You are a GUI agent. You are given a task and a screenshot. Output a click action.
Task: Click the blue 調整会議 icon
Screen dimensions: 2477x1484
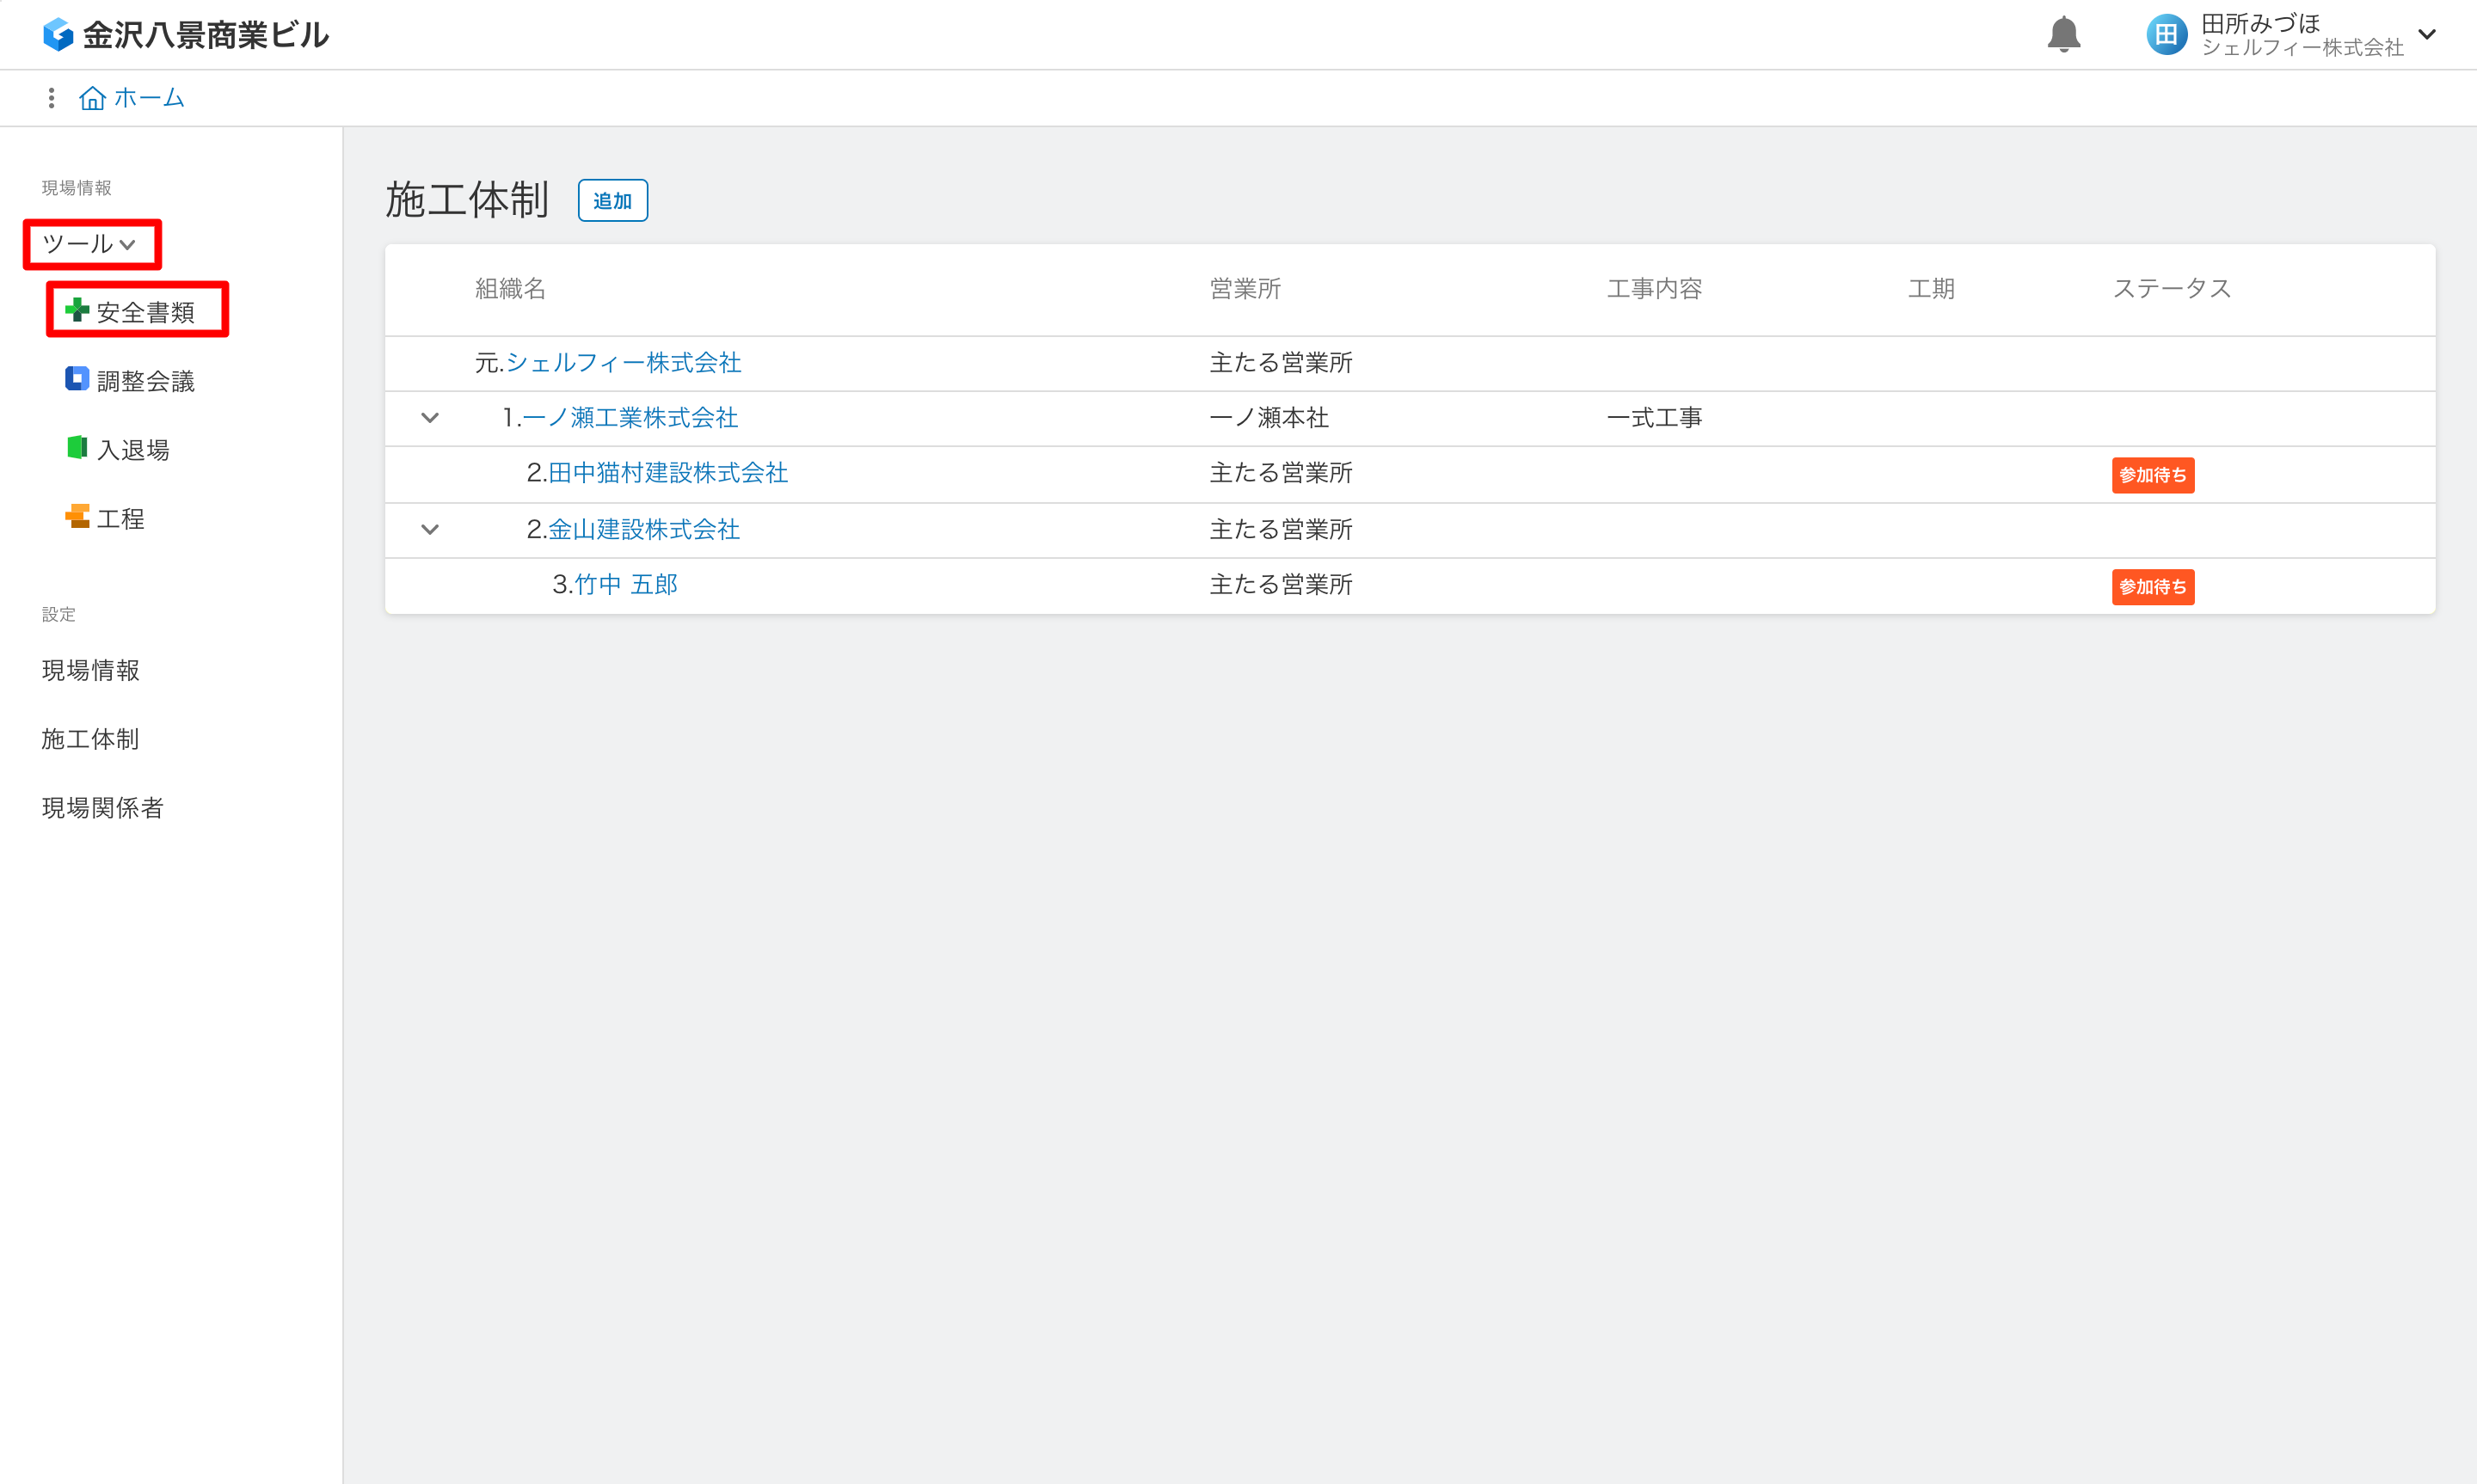(x=77, y=379)
